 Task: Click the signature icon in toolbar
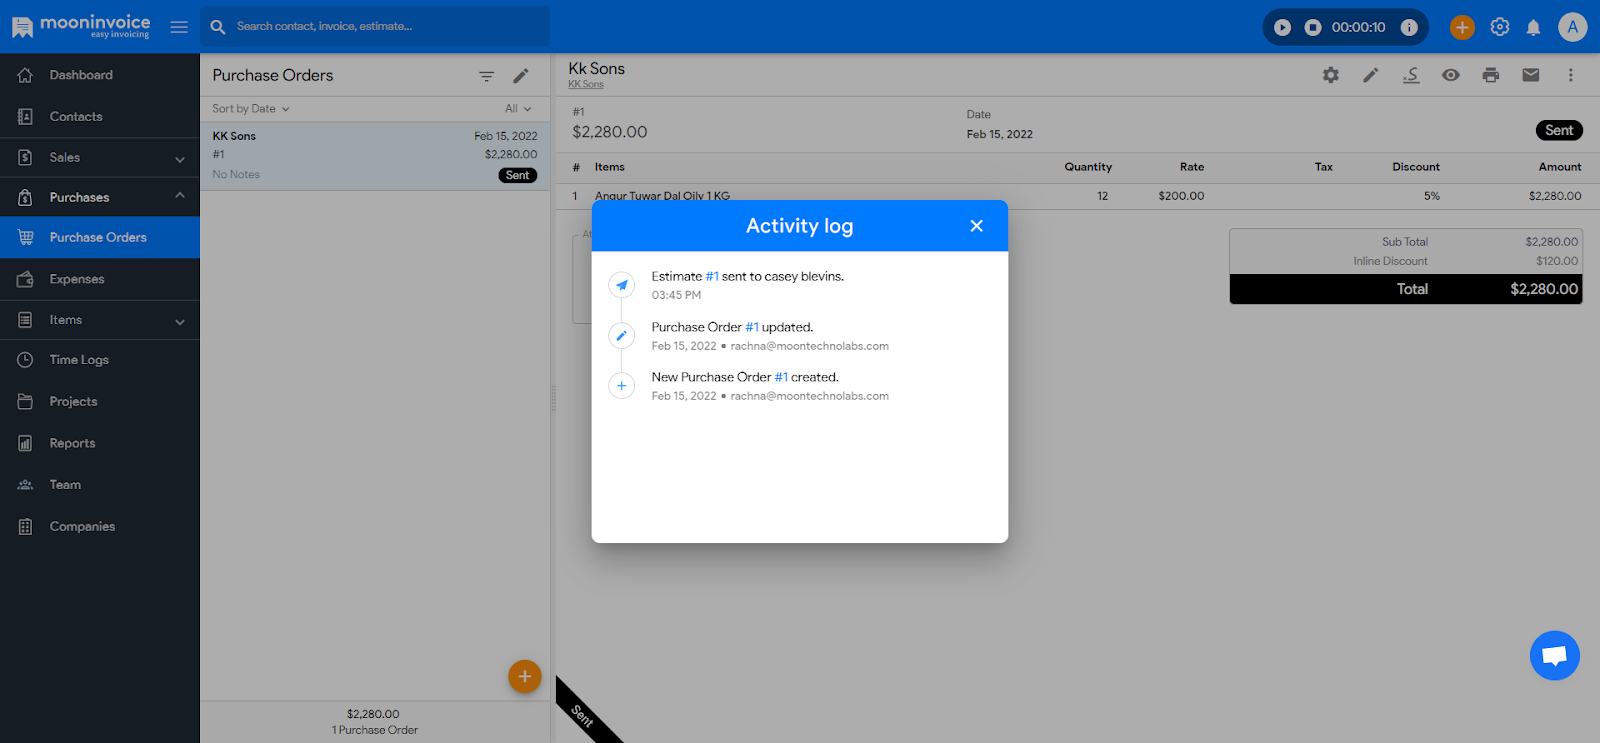(x=1410, y=75)
